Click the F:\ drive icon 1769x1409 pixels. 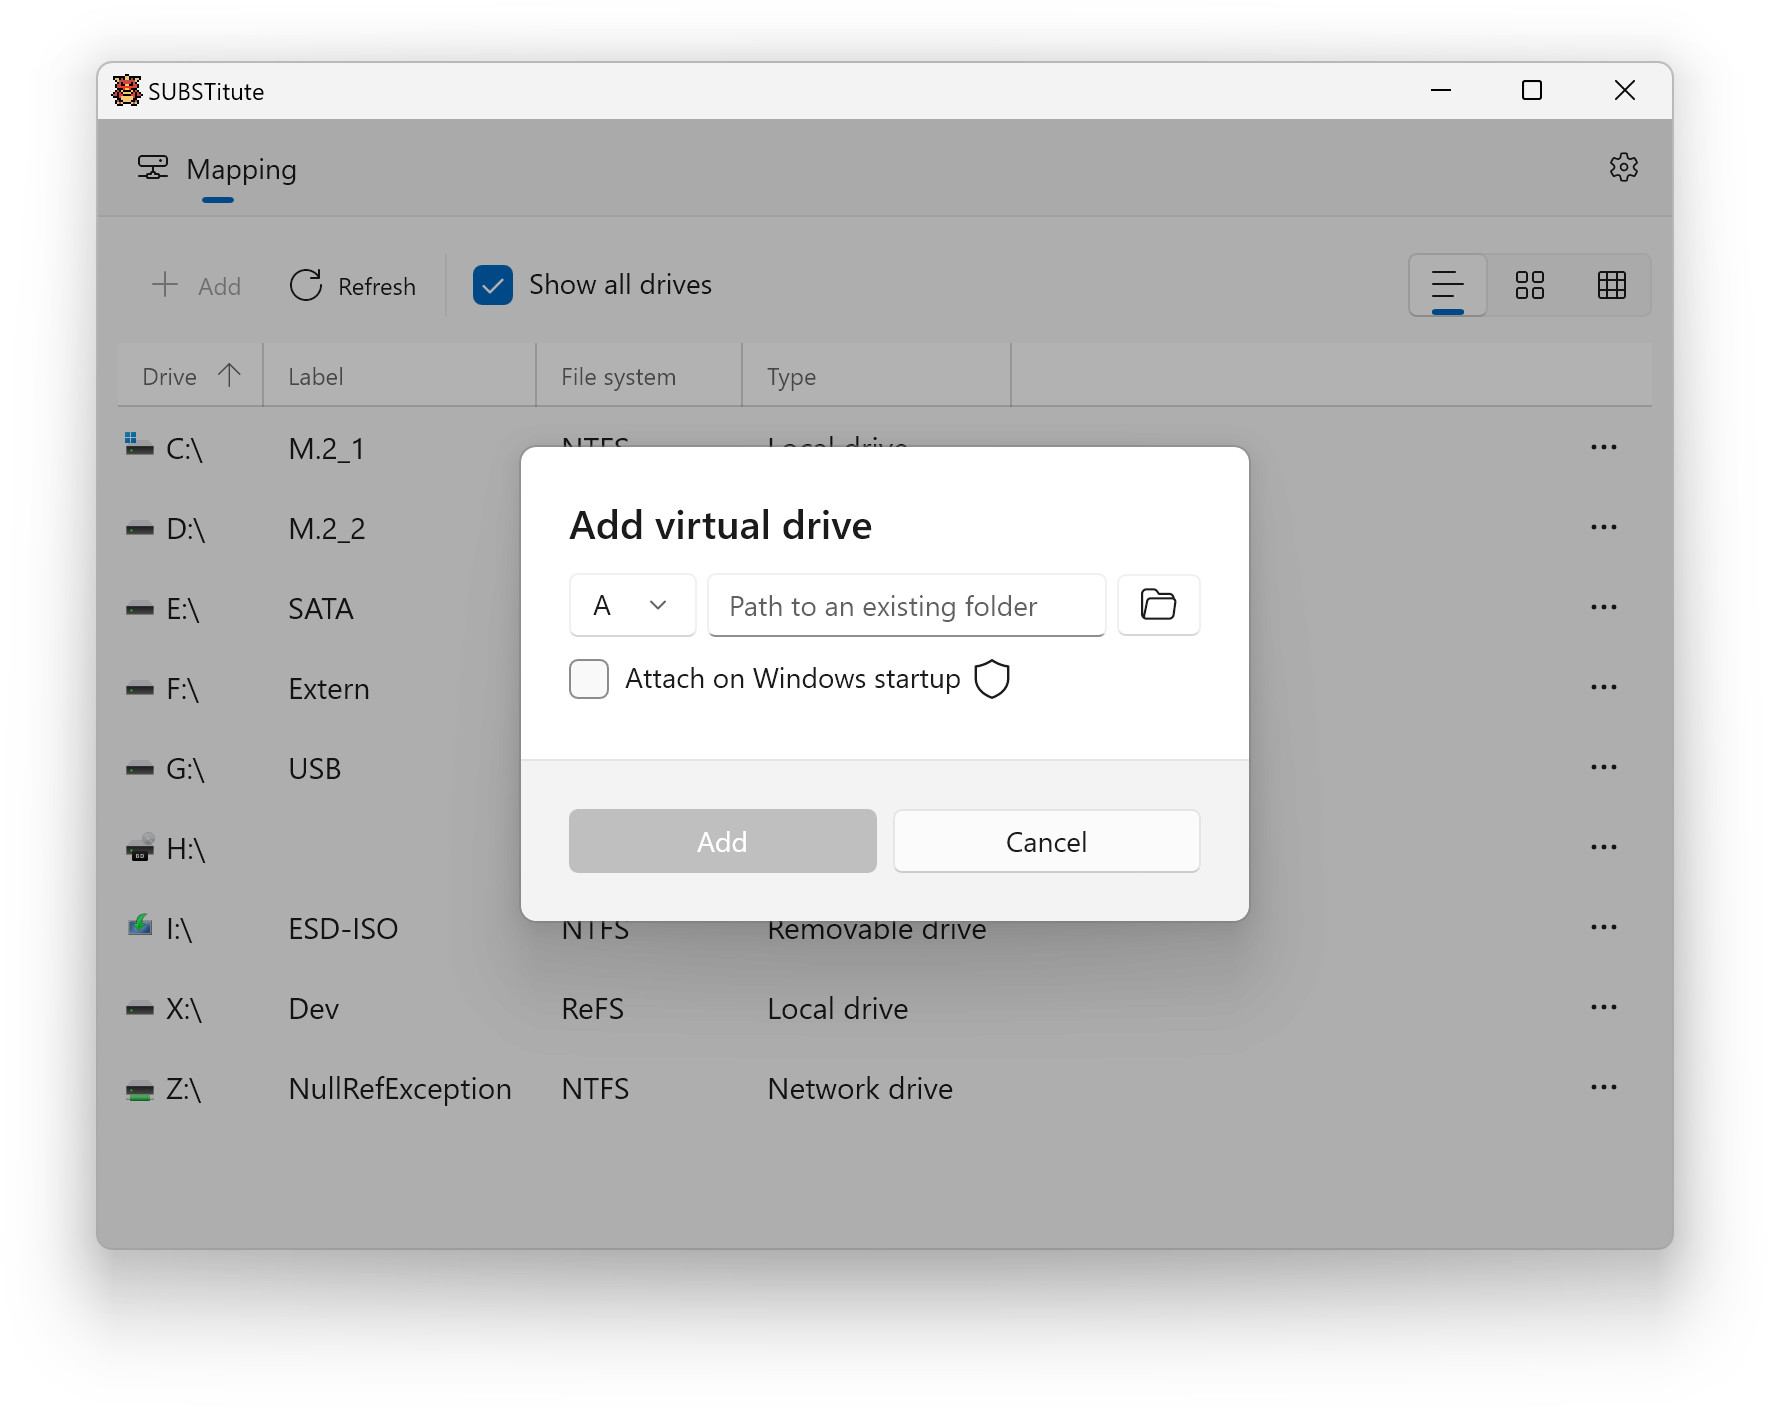pos(139,688)
